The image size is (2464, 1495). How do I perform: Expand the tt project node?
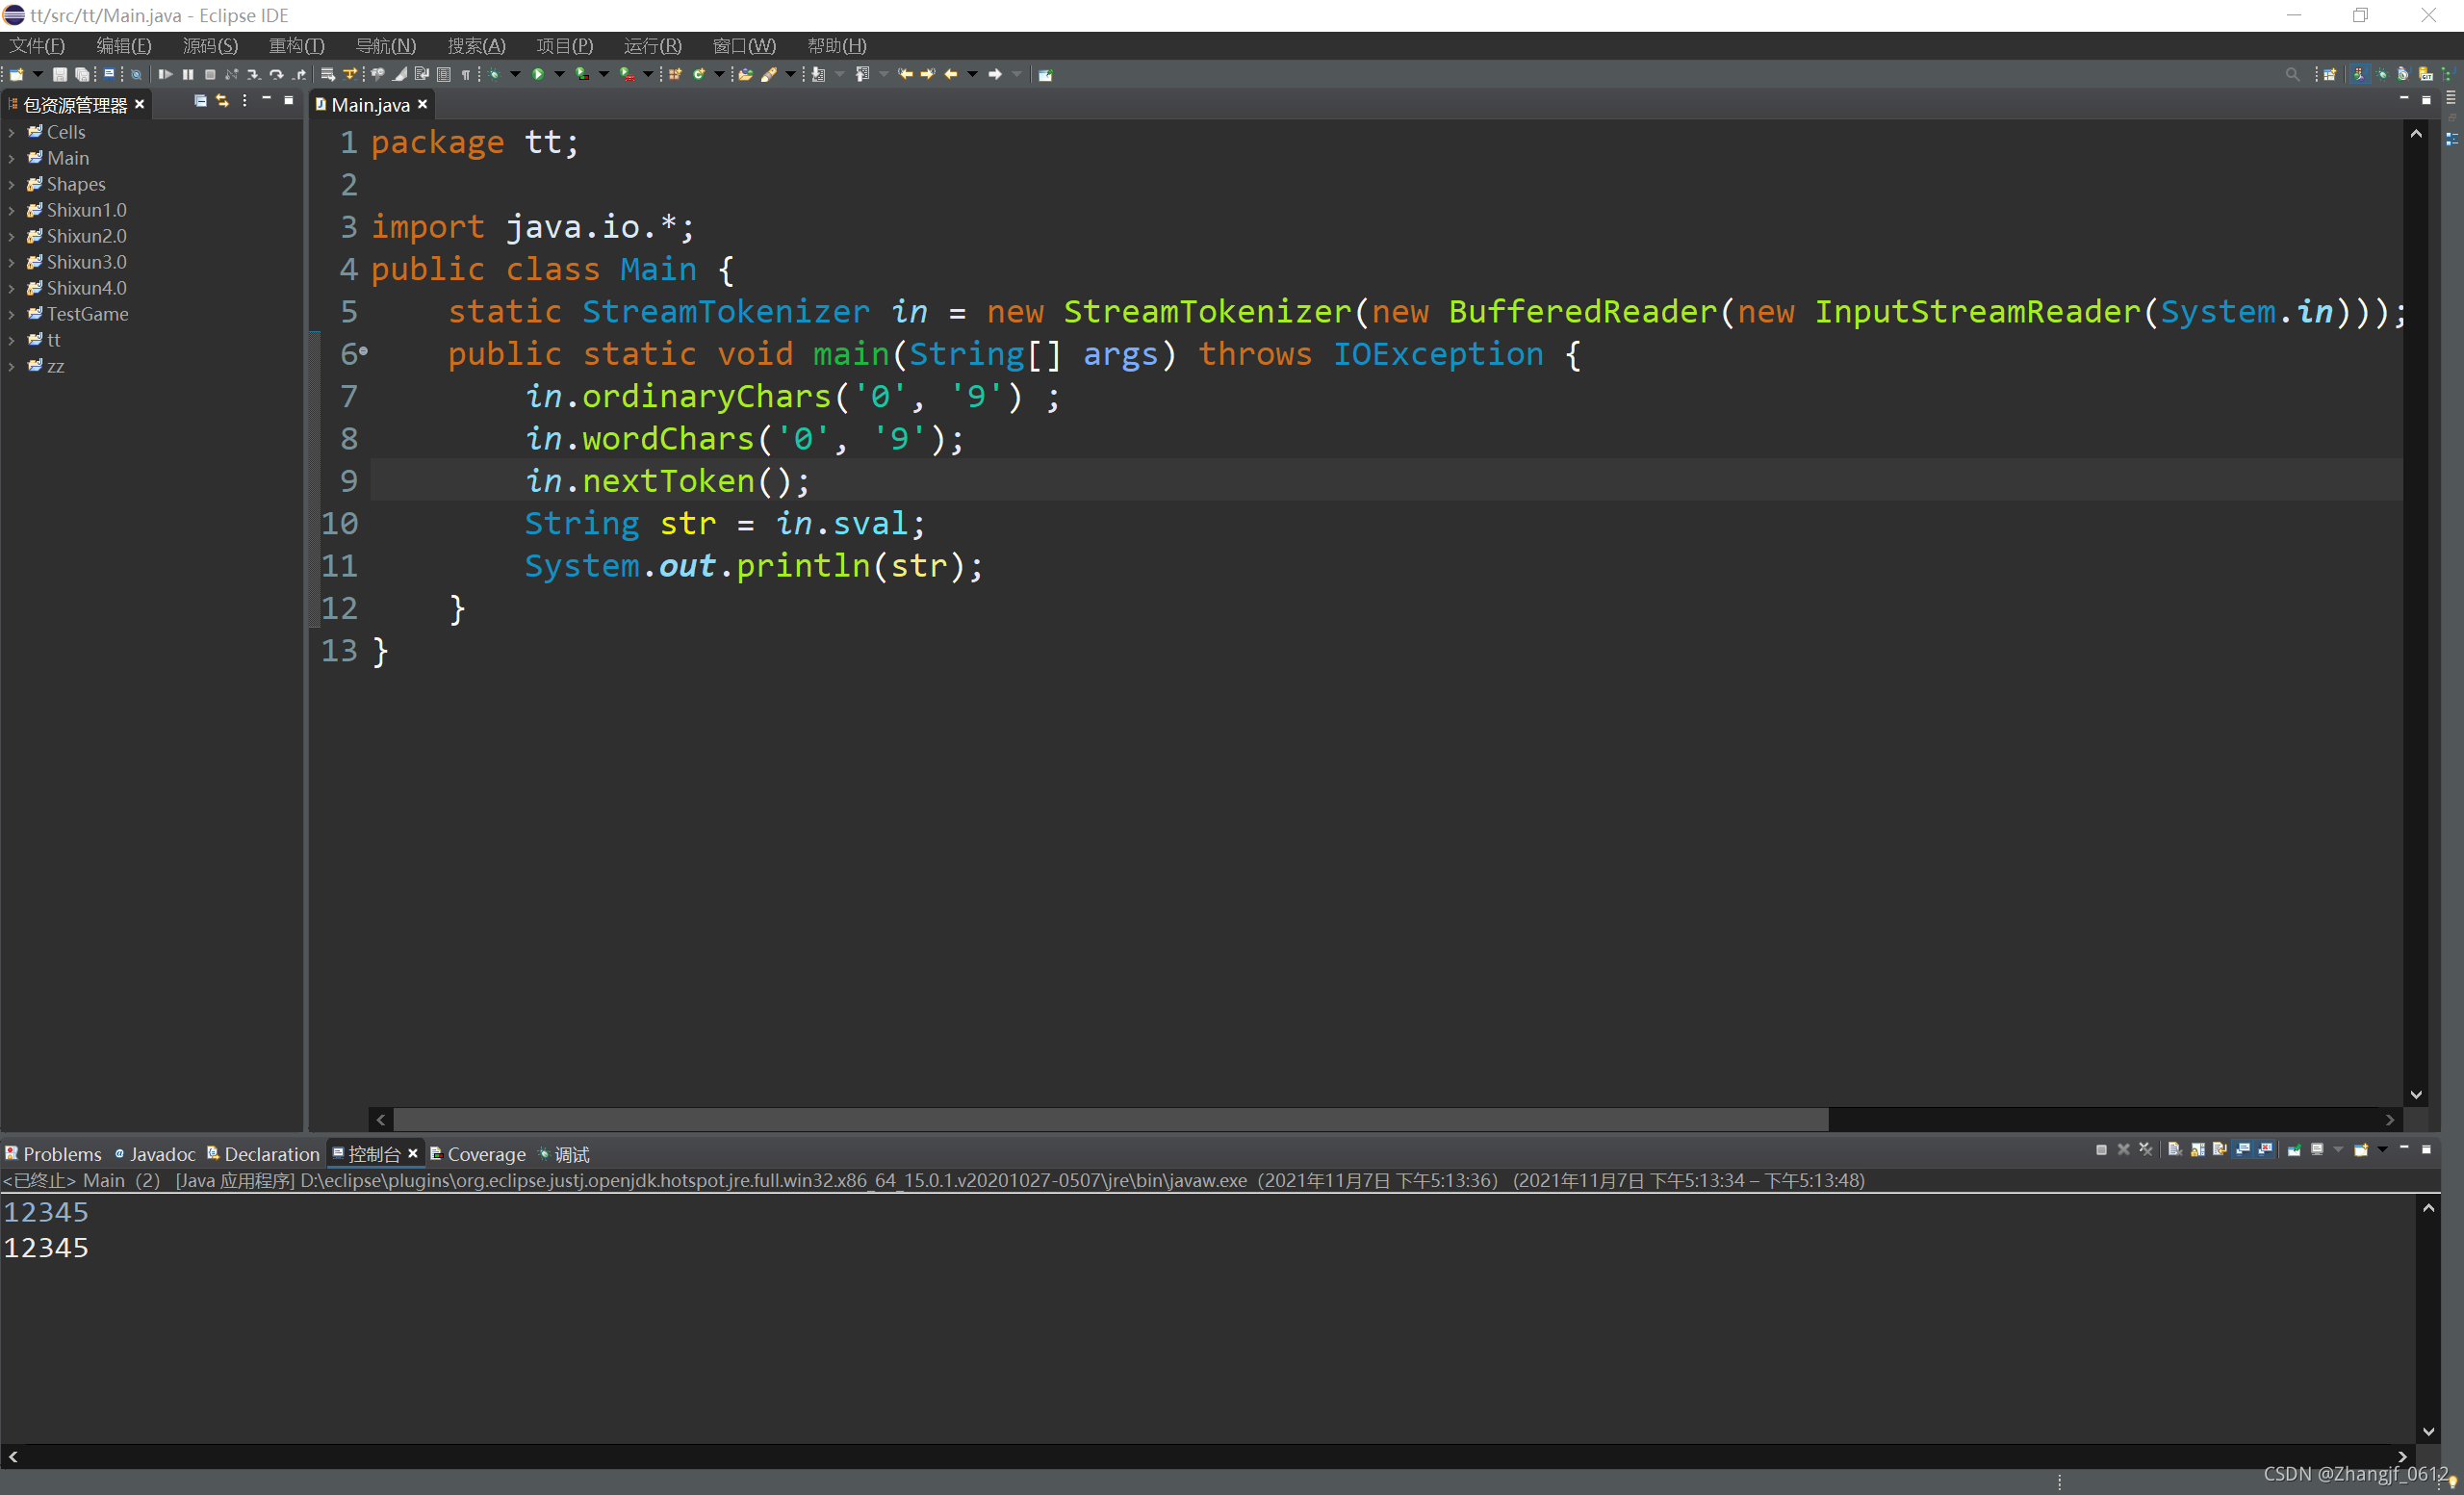pyautogui.click(x=12, y=340)
